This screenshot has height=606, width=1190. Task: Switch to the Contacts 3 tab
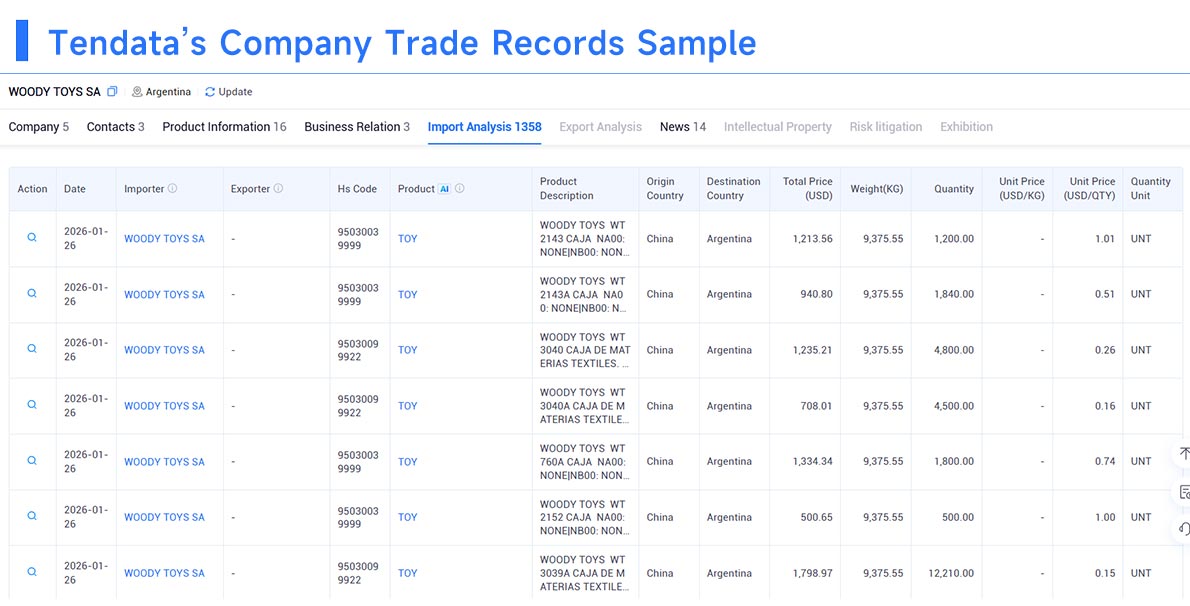tap(115, 127)
